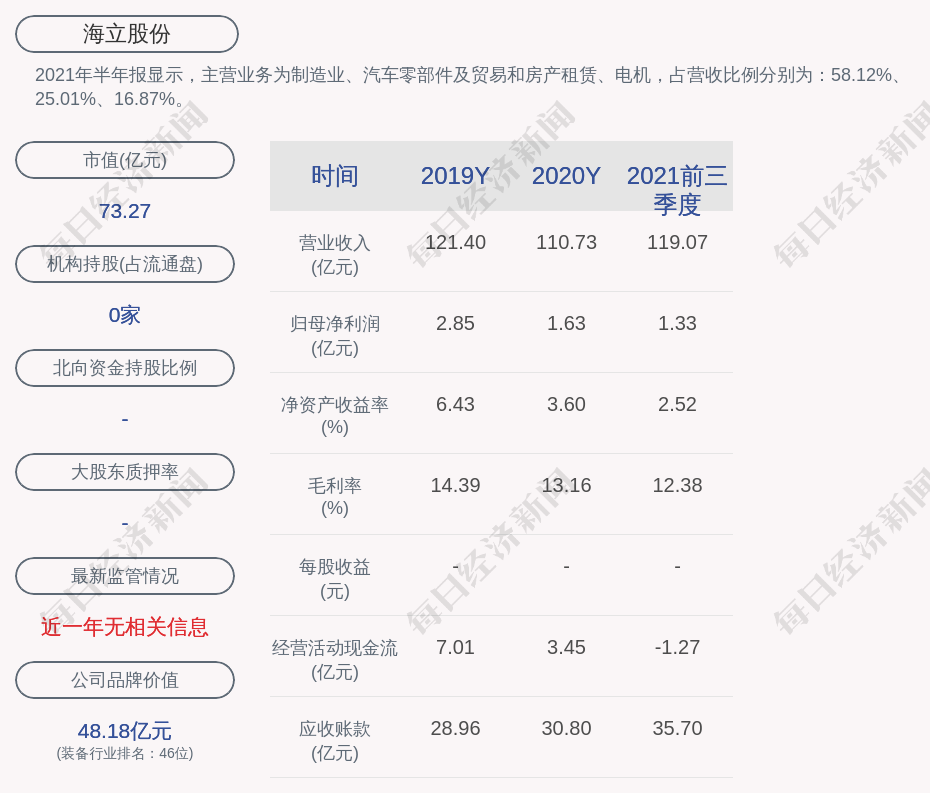Viewport: 930px width, 793px height.
Task: Select the 48.18亿元 brand value
Action: (x=125, y=731)
